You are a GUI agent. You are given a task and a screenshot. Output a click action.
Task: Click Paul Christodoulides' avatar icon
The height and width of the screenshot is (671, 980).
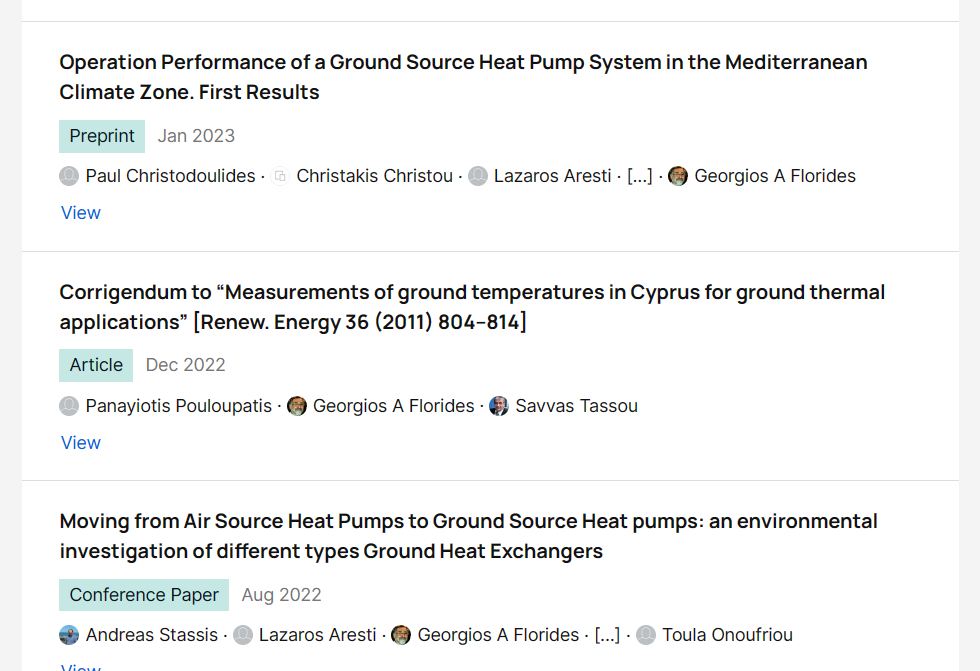[69, 176]
